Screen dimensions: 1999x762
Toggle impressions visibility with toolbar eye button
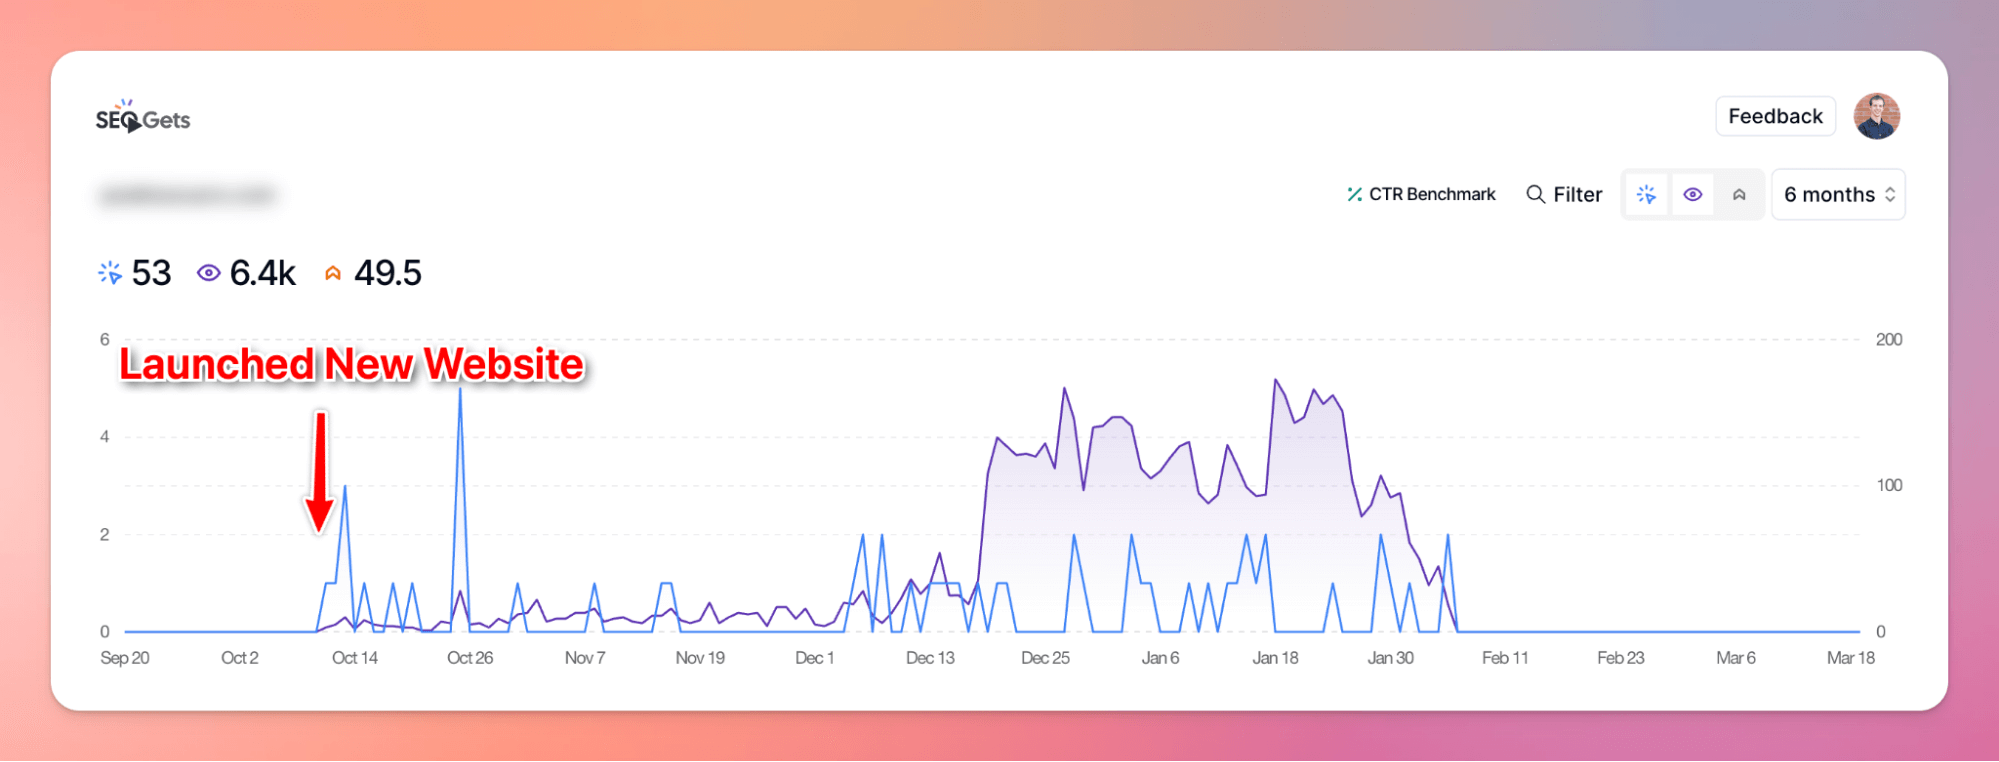pyautogui.click(x=1692, y=194)
